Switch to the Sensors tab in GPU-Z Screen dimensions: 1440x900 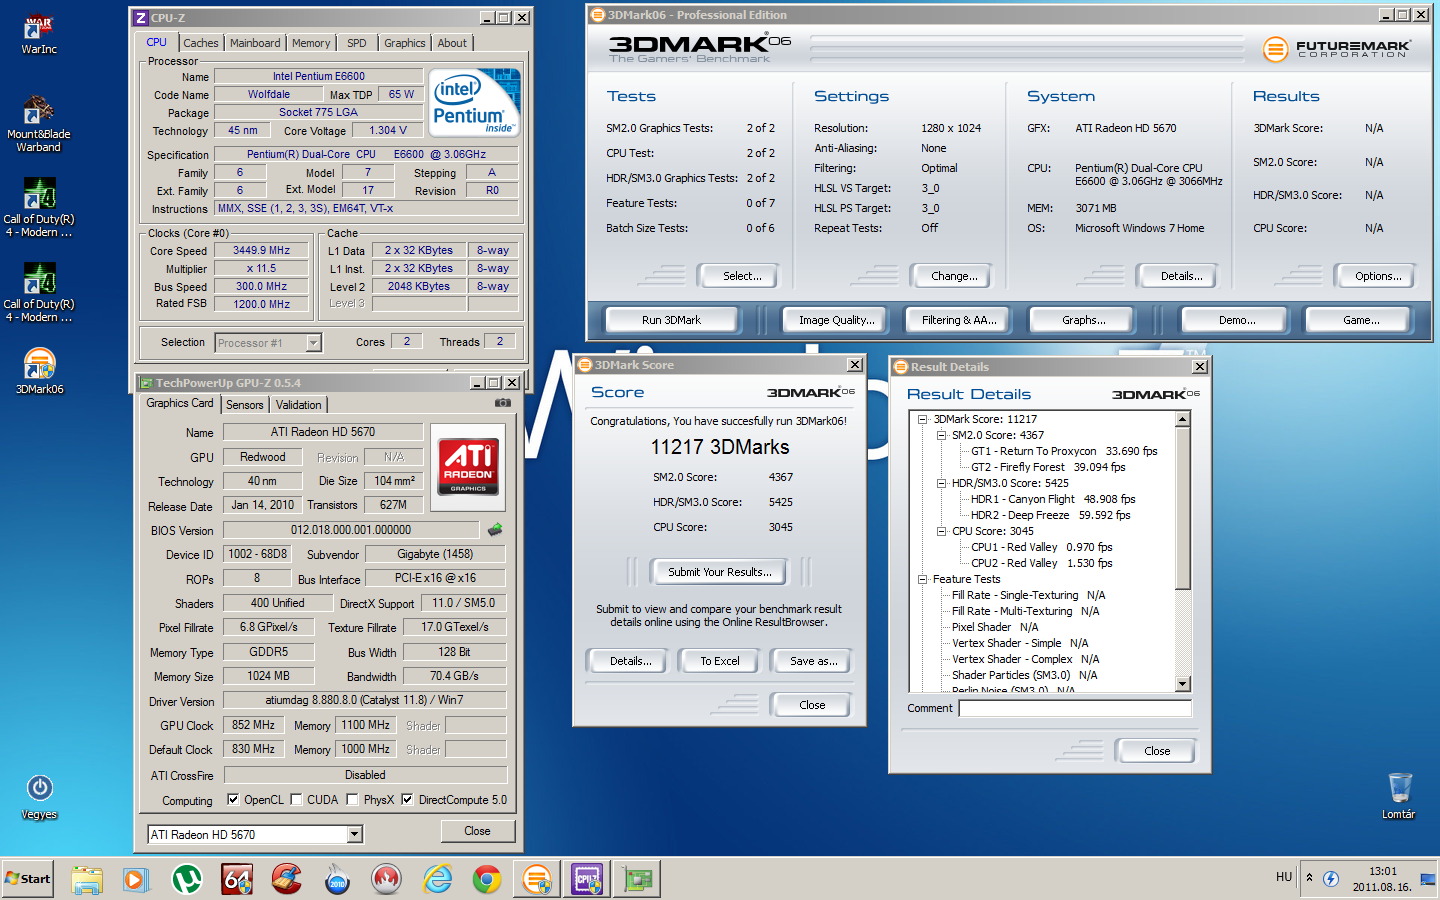[245, 405]
